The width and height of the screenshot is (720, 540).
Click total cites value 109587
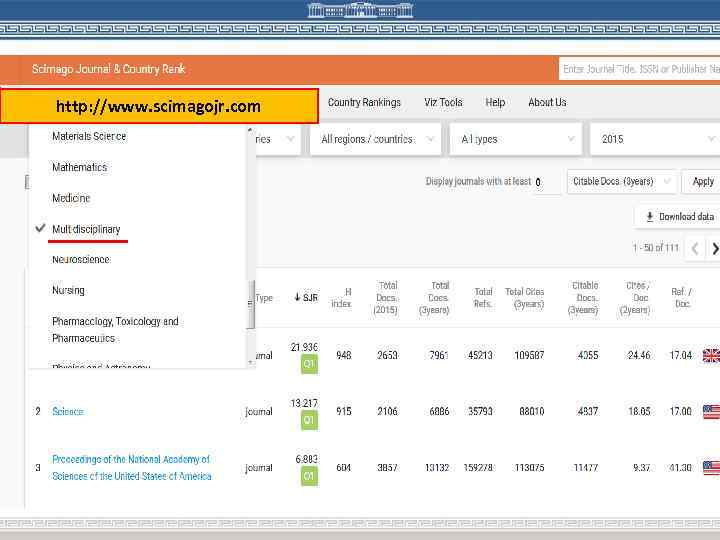click(x=529, y=355)
